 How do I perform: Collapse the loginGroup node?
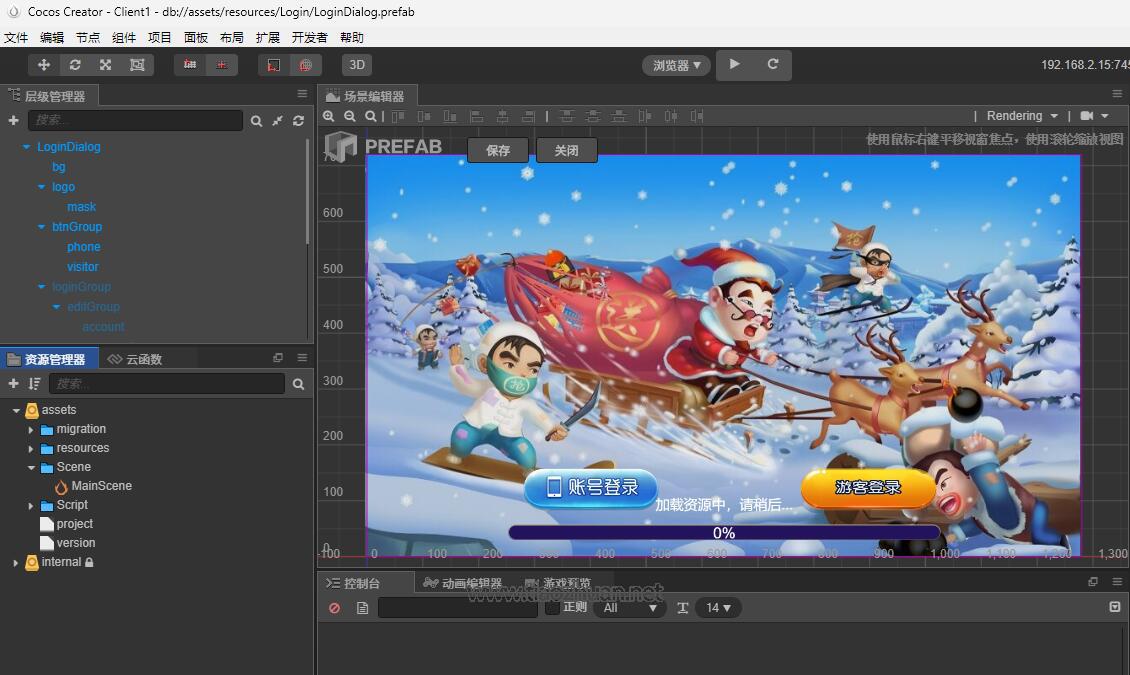point(42,287)
